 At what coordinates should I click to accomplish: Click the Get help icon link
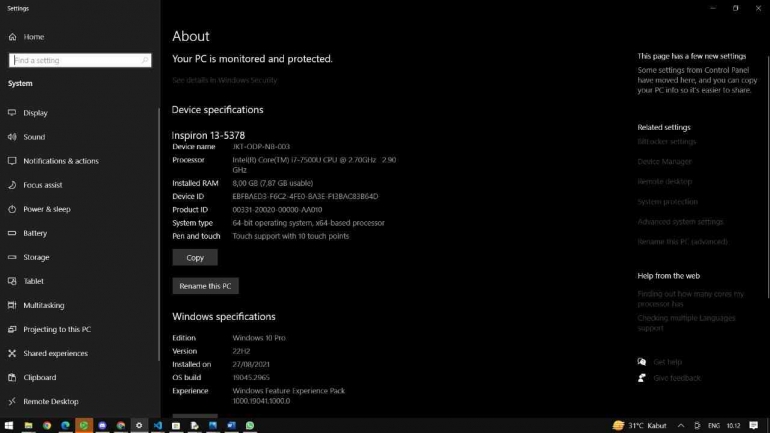tap(642, 362)
